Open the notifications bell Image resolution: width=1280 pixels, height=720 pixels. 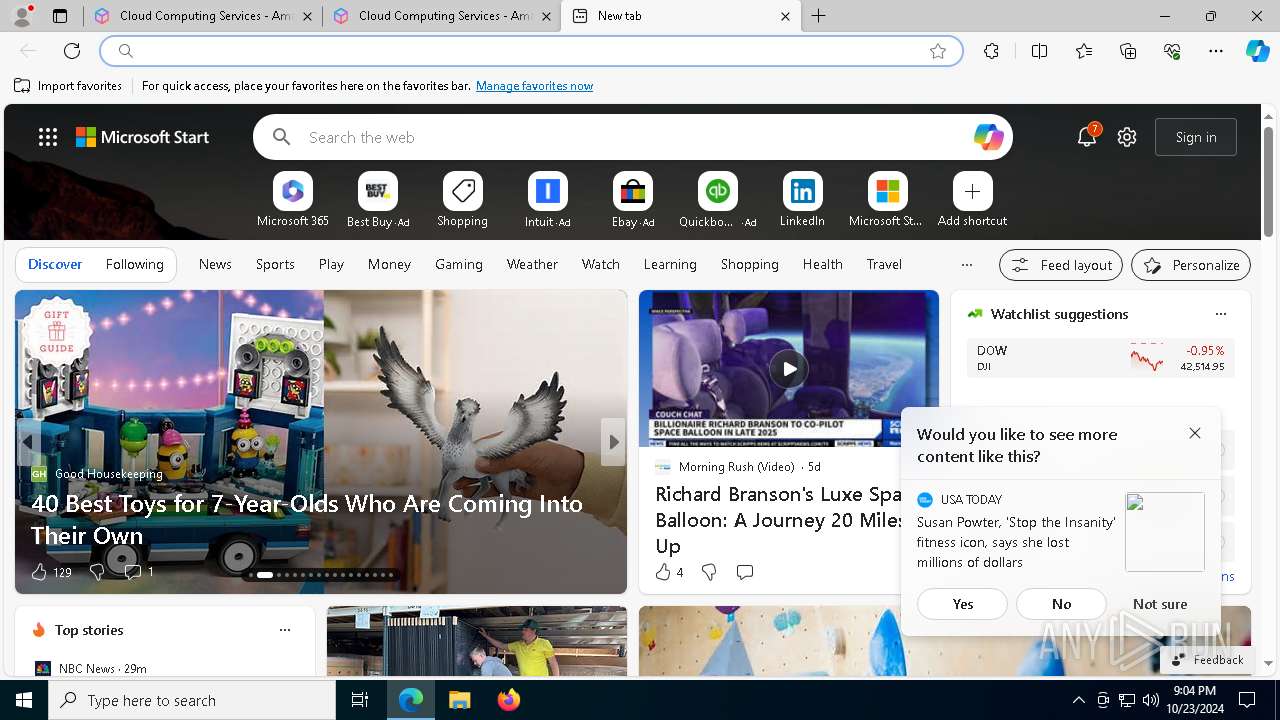[x=1087, y=137]
